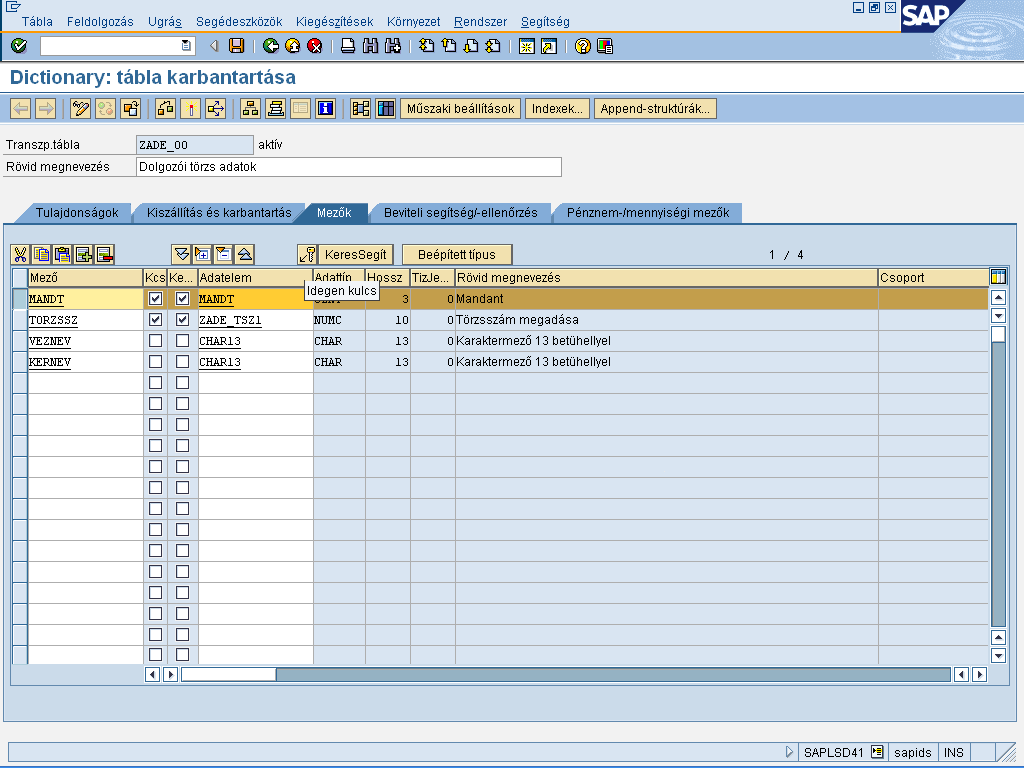Toggle Display/Change mode pencil icon
This screenshot has width=1024, height=768.
[x=80, y=108]
